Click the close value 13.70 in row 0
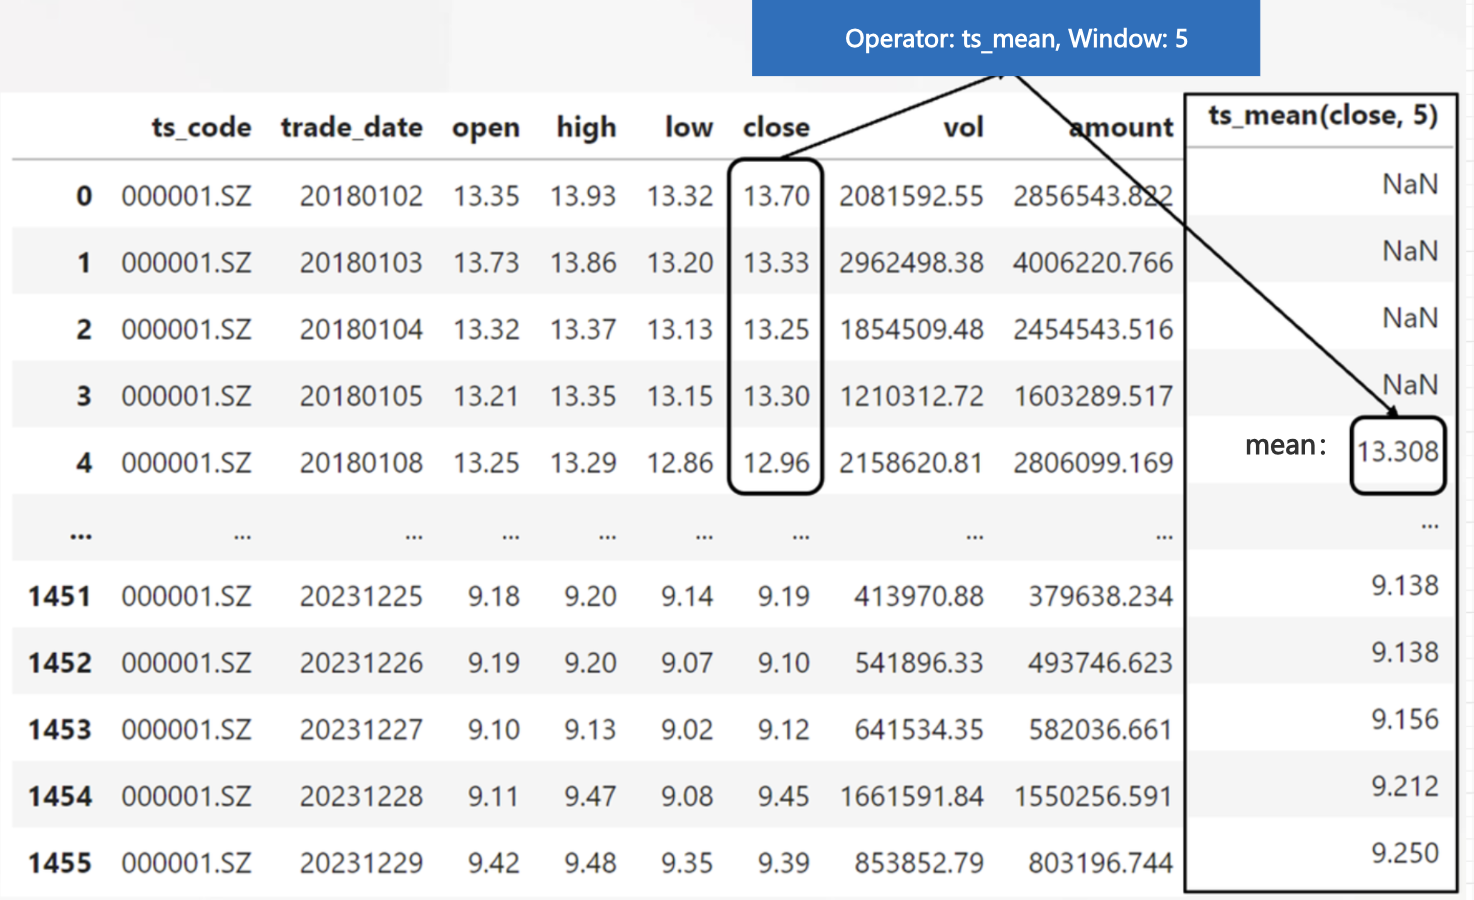Image resolution: width=1474 pixels, height=900 pixels. tap(776, 196)
